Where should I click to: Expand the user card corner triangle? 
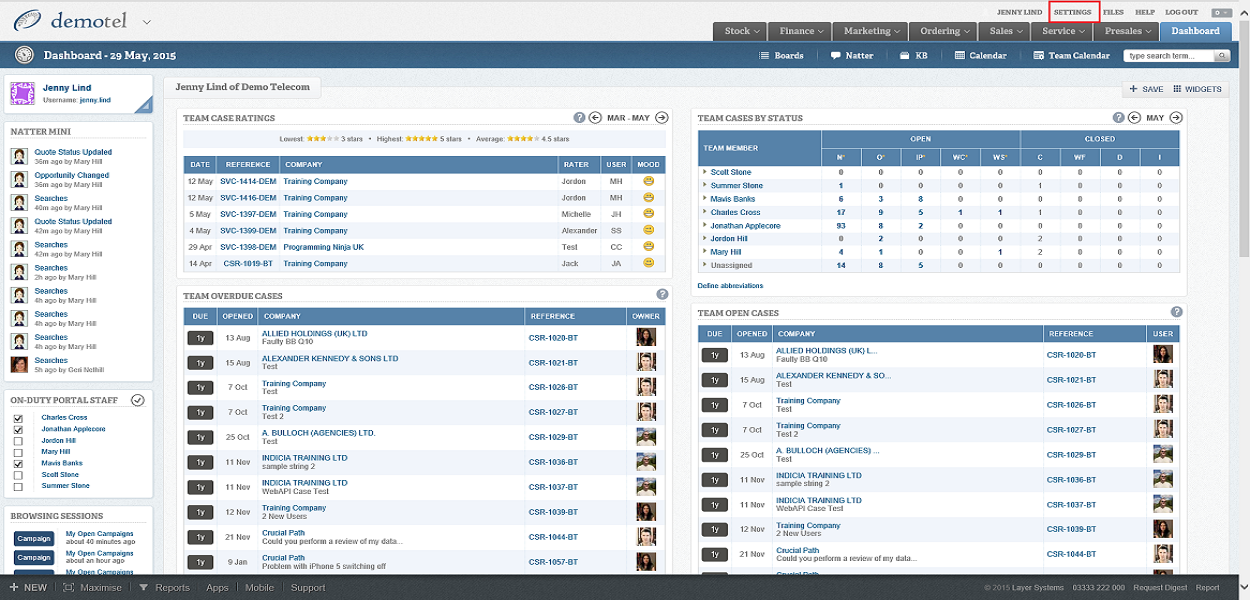[x=144, y=104]
